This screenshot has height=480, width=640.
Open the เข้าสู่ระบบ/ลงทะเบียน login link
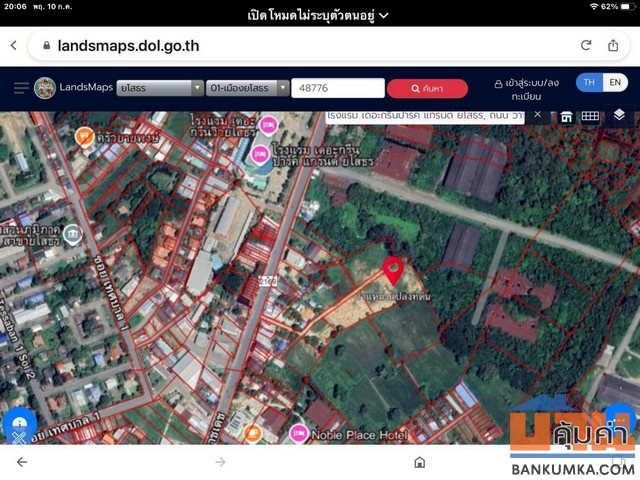(x=526, y=89)
